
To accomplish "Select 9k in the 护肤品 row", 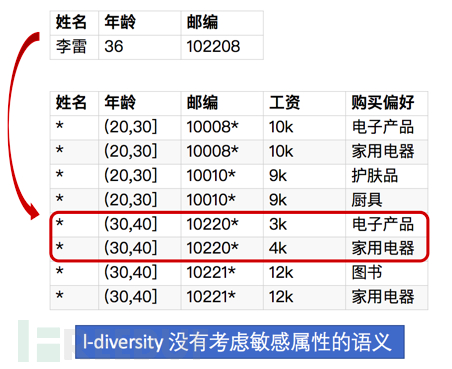I will [x=304, y=176].
